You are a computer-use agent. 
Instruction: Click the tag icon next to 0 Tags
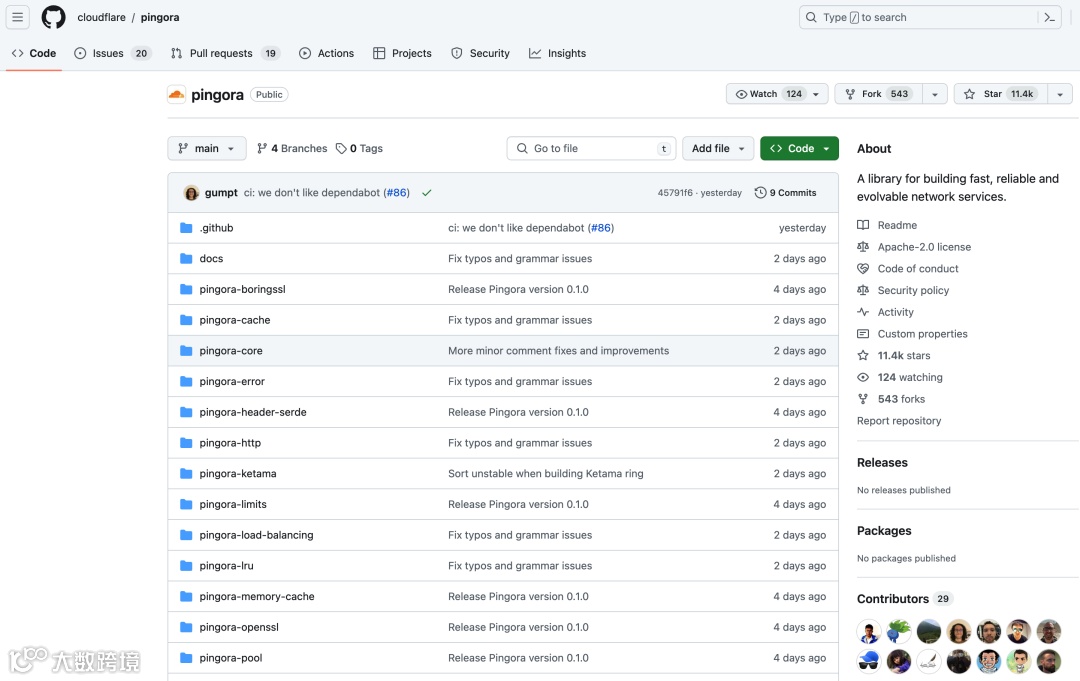341,149
